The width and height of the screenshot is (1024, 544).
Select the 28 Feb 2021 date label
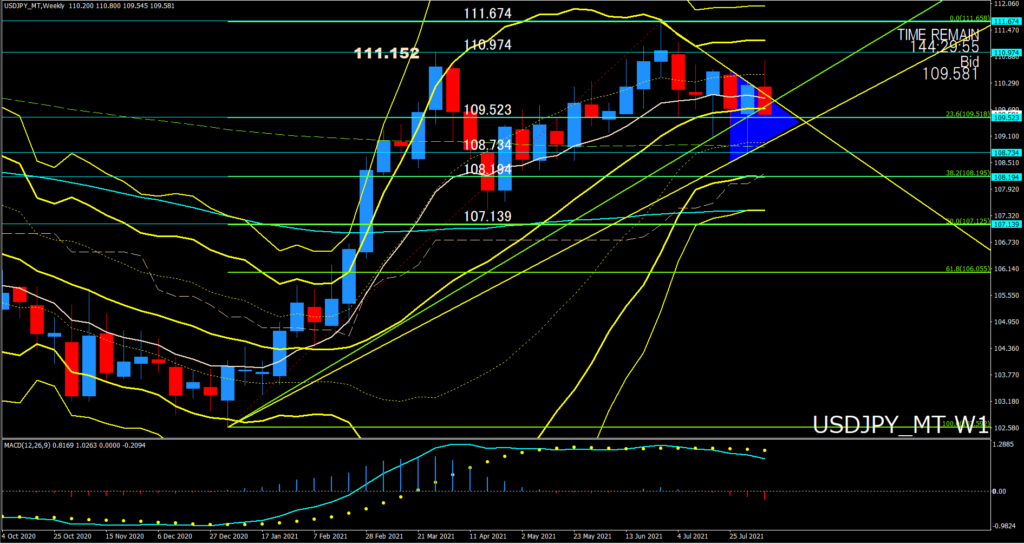[x=383, y=536]
